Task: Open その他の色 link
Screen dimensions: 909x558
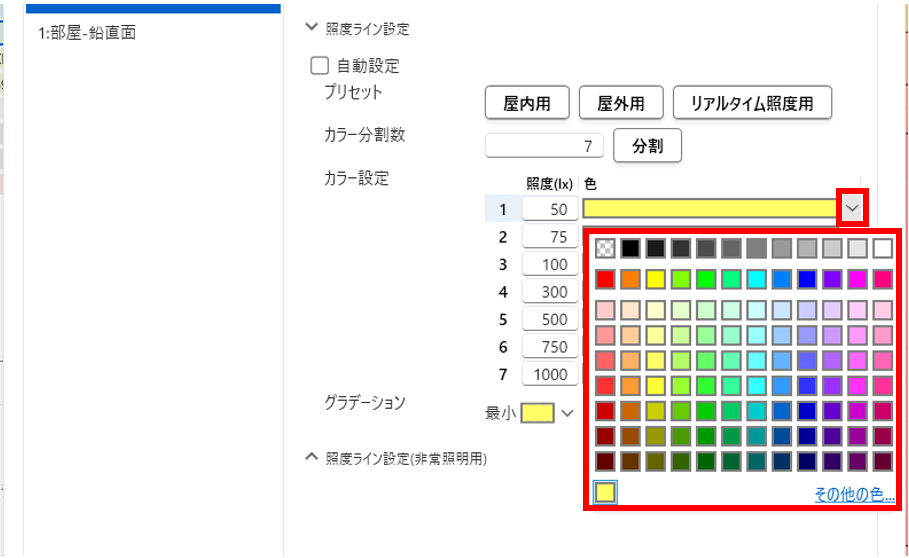Action: pos(854,494)
